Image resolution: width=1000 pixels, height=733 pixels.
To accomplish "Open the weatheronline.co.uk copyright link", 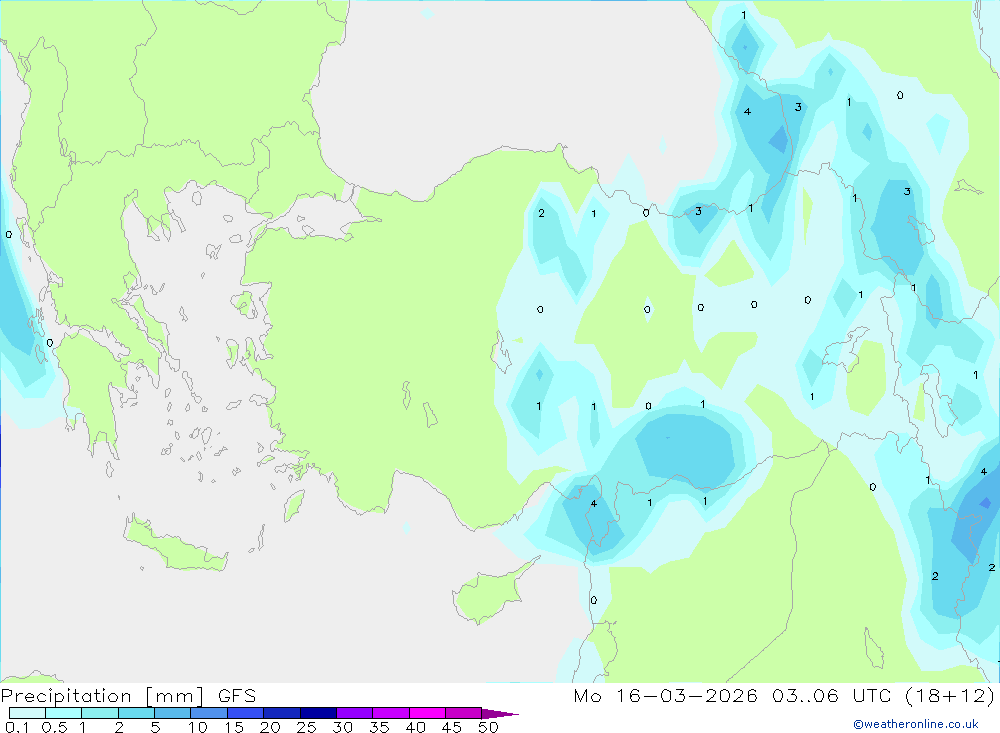I will click(916, 724).
